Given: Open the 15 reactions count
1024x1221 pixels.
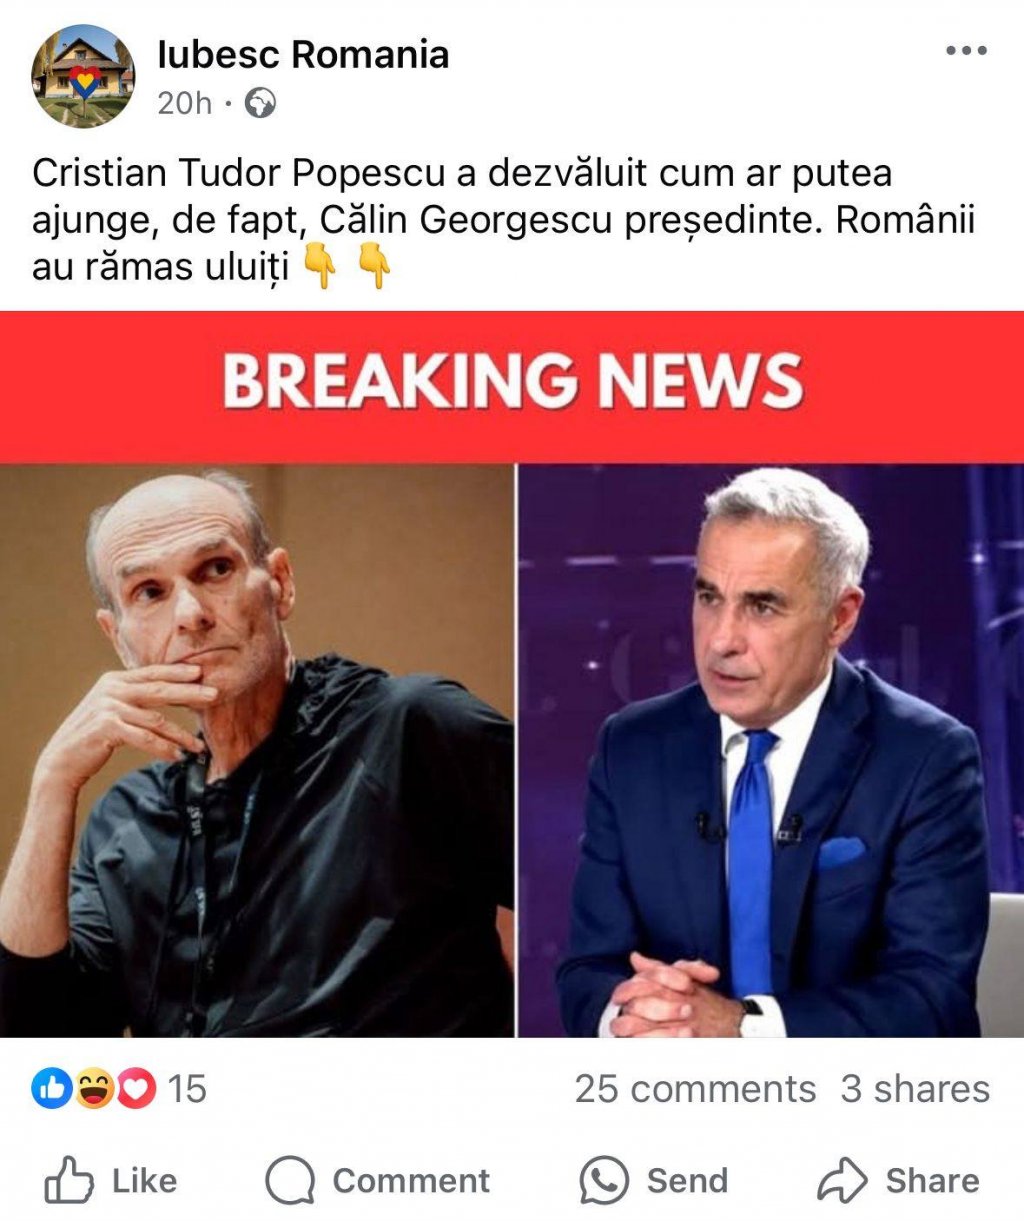Looking at the screenshot, I should coord(187,1089).
